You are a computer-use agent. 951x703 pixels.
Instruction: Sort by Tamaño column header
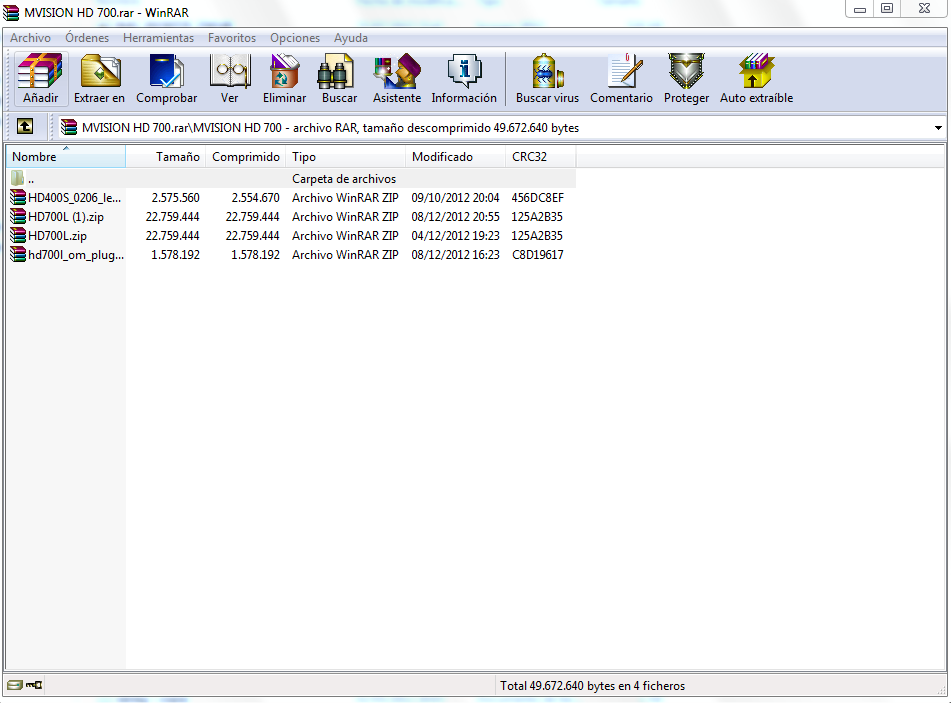click(166, 156)
